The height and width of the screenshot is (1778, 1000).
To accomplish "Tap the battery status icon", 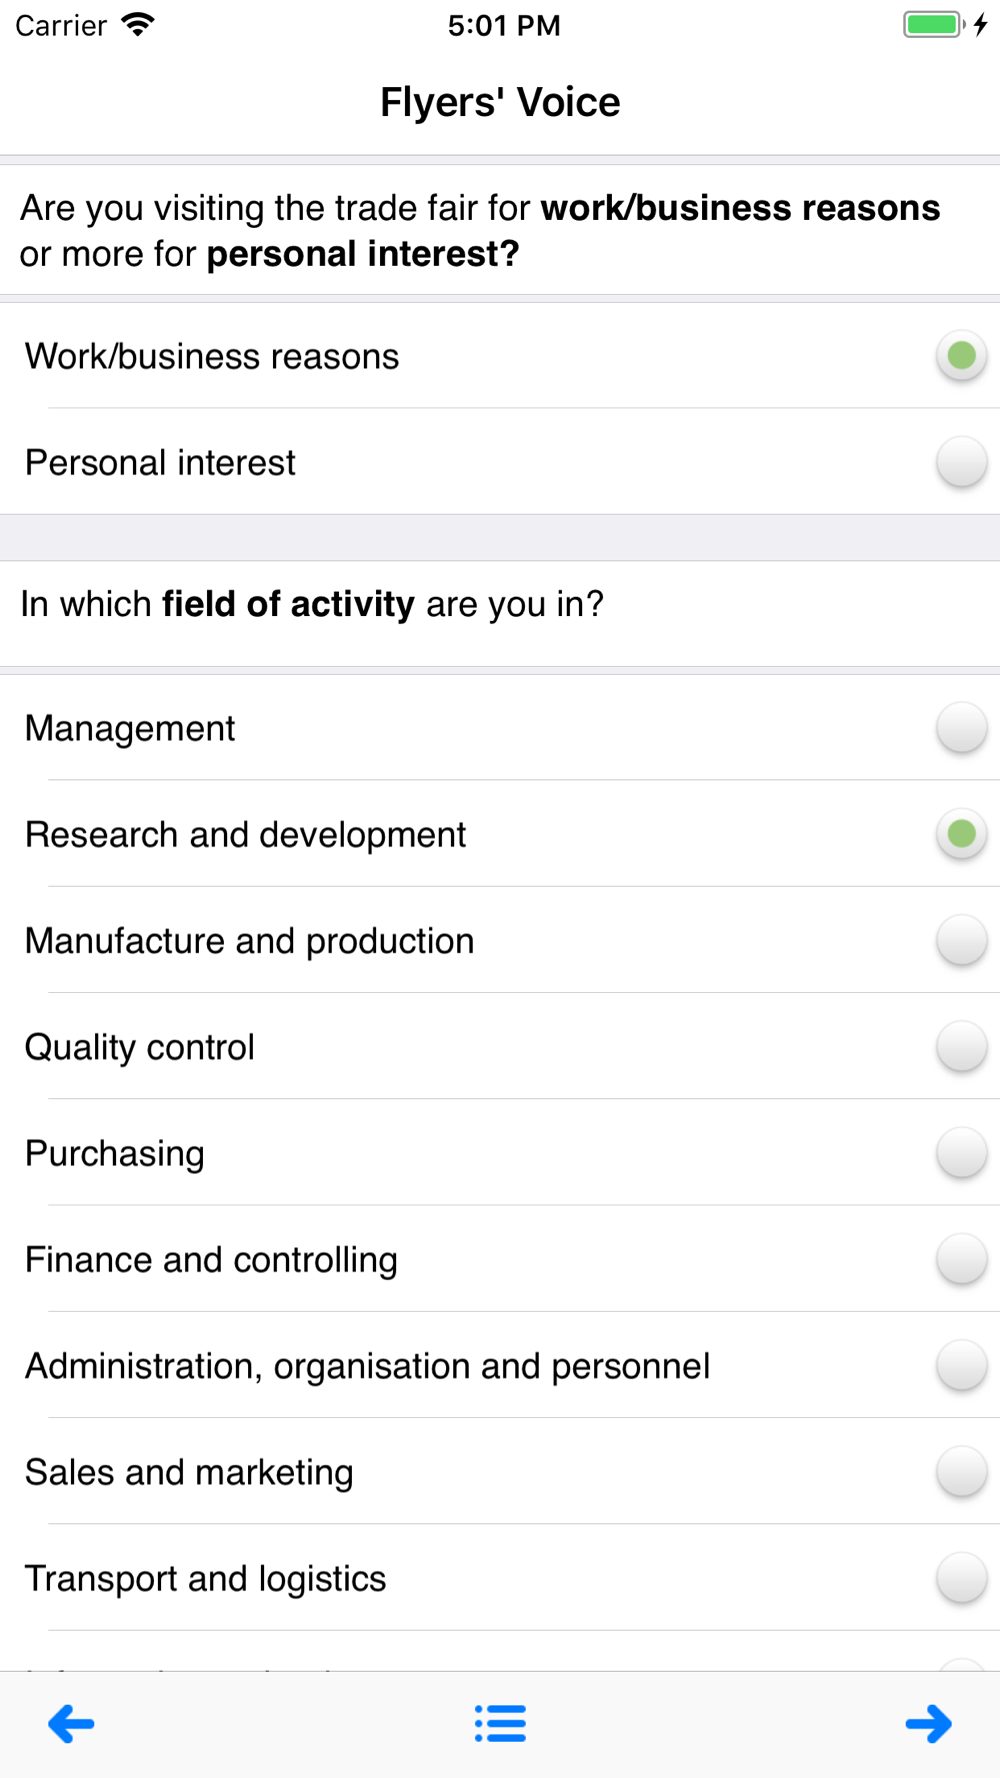I will click(x=932, y=25).
